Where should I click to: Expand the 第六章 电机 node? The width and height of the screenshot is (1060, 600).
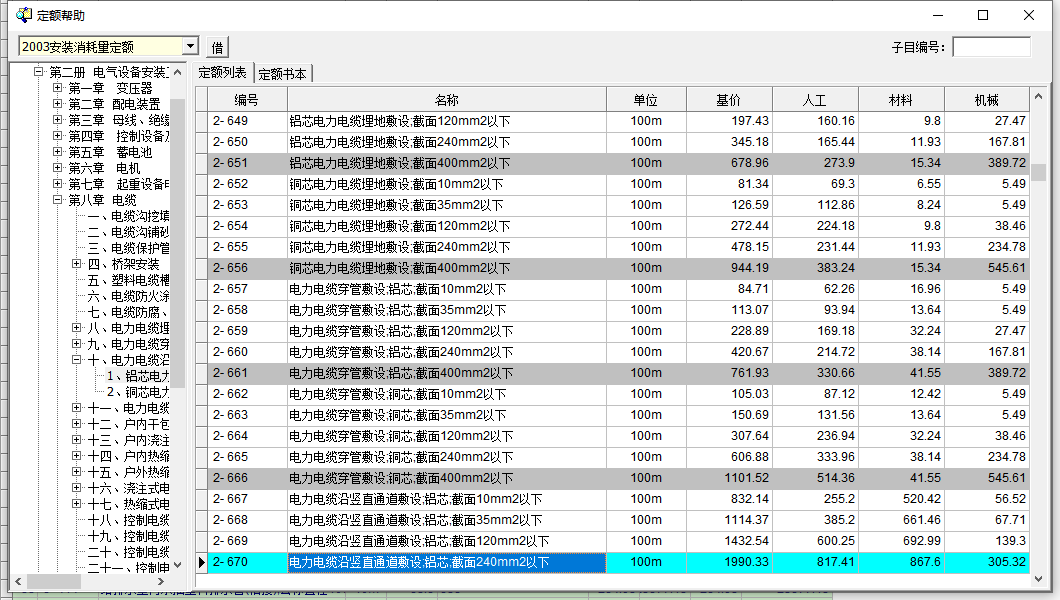pos(57,168)
